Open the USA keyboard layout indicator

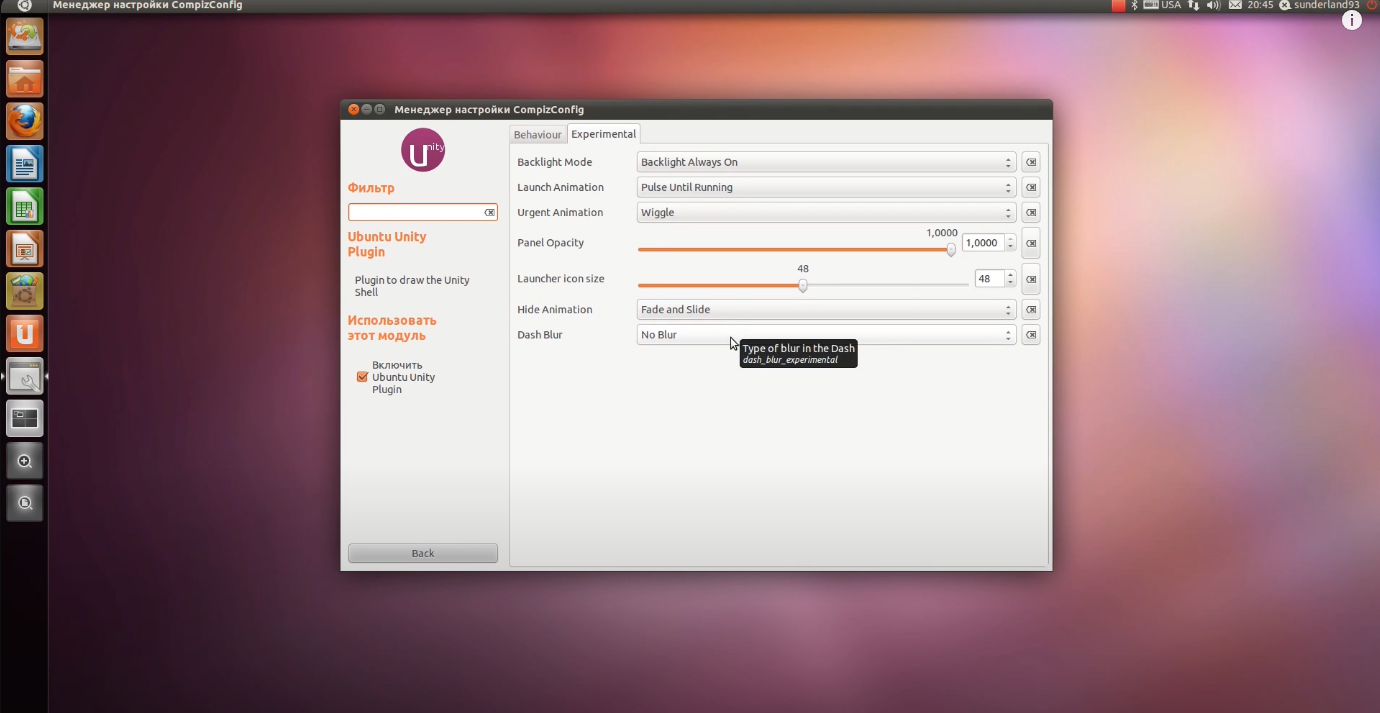pos(1162,5)
